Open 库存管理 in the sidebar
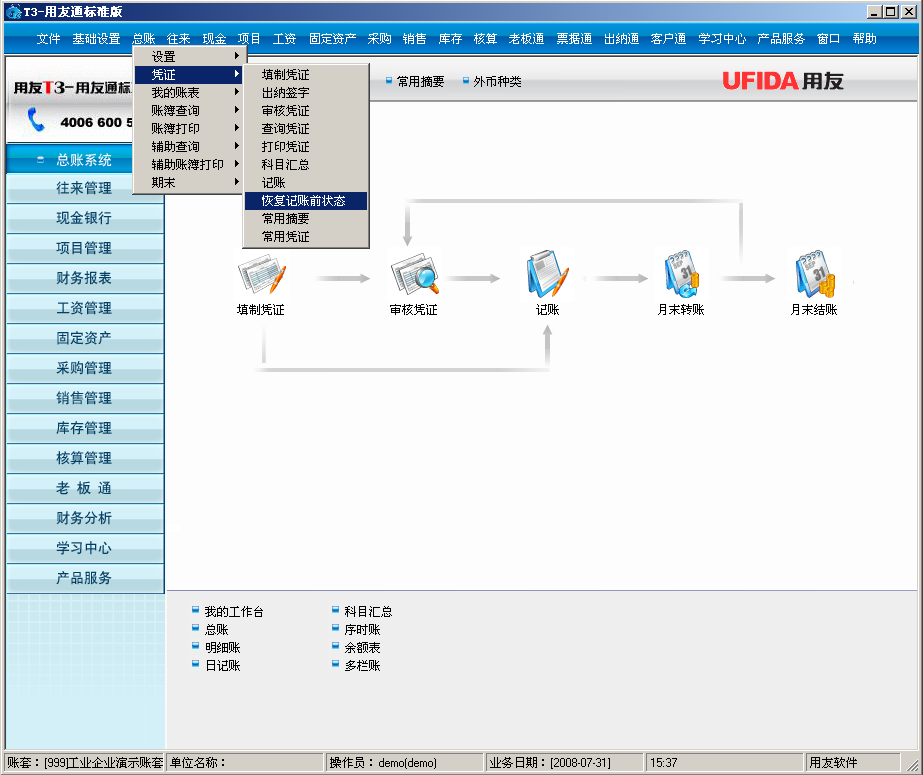This screenshot has height=775, width=923. (x=85, y=428)
